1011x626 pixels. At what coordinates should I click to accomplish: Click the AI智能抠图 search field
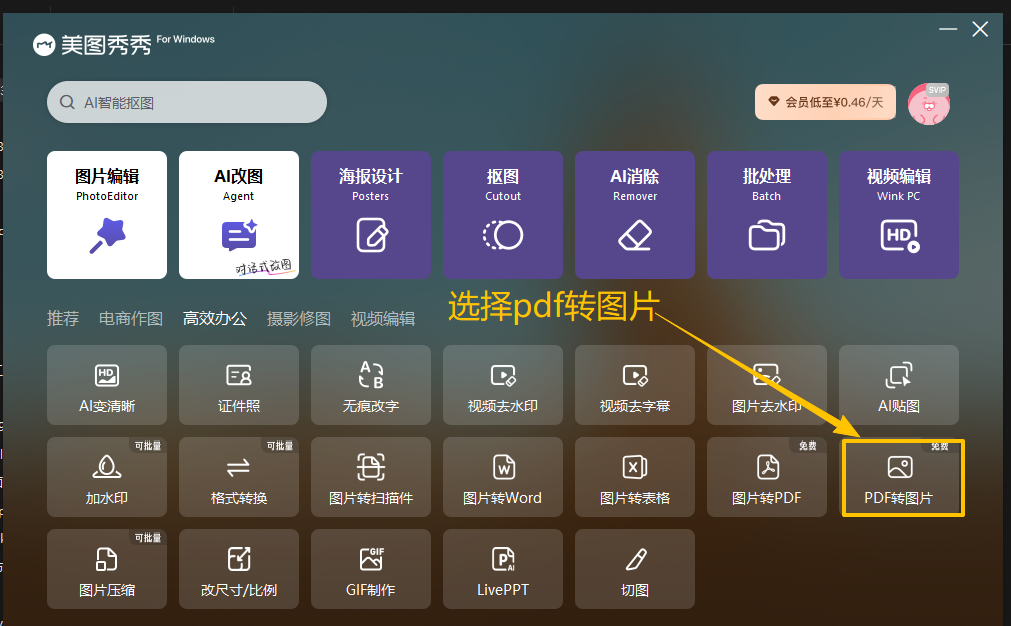pos(187,102)
